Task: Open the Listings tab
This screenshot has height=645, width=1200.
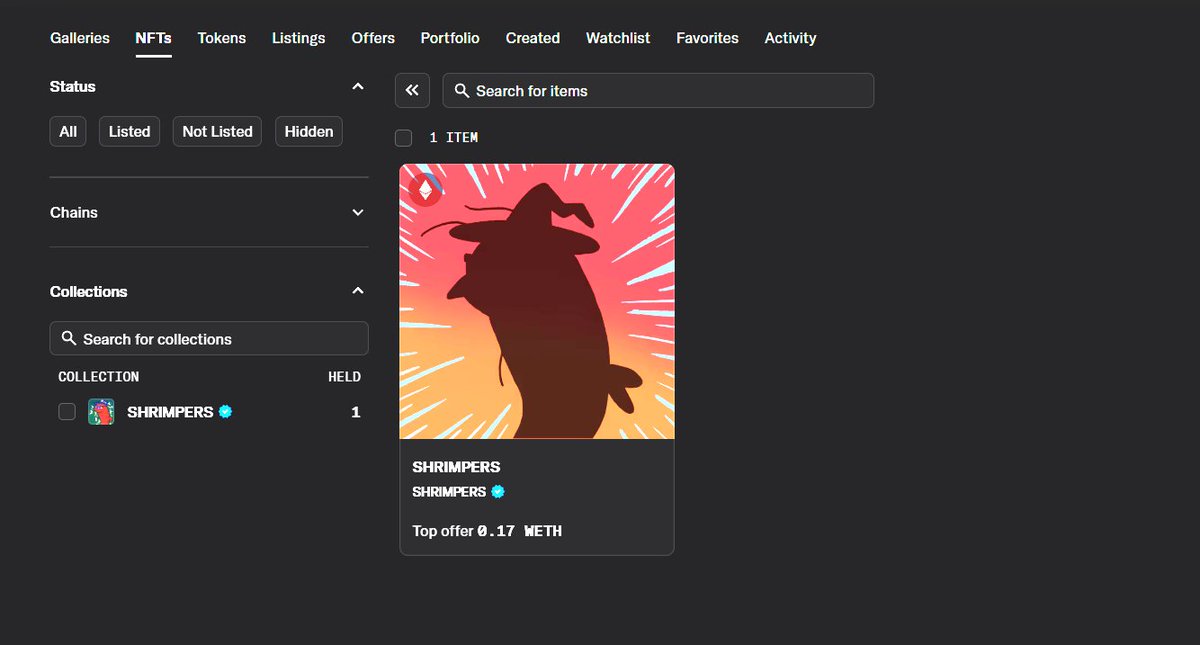Action: point(299,38)
